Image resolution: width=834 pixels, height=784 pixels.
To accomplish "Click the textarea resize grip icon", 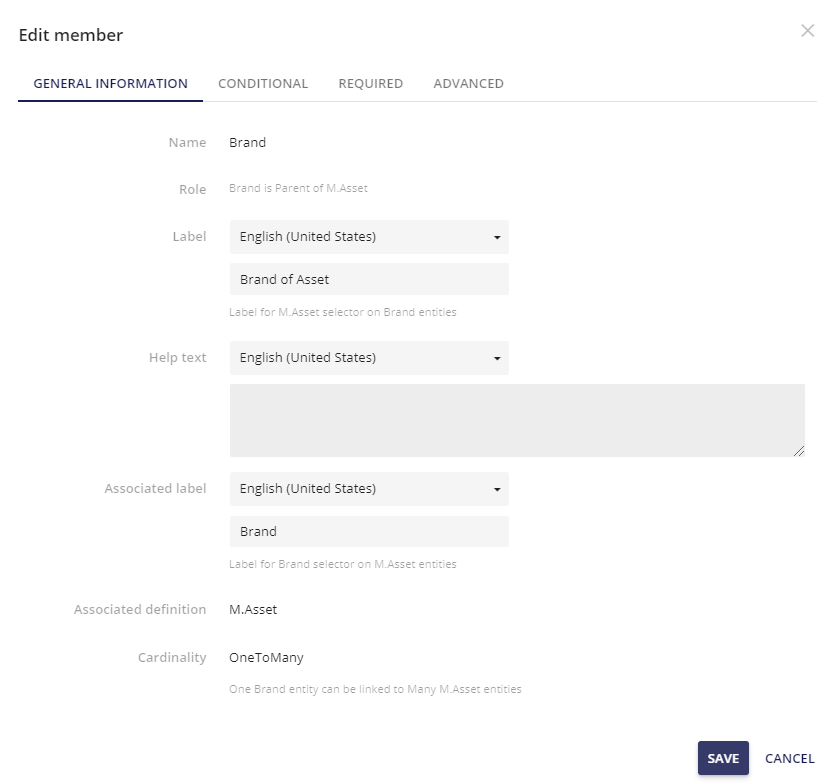I will 800,451.
